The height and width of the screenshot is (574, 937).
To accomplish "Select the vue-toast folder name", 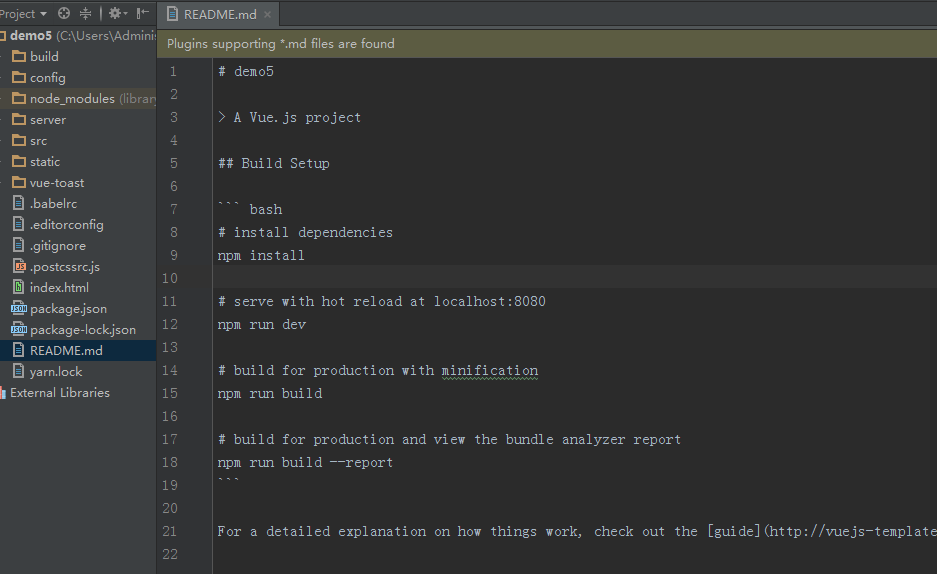I will pos(57,183).
